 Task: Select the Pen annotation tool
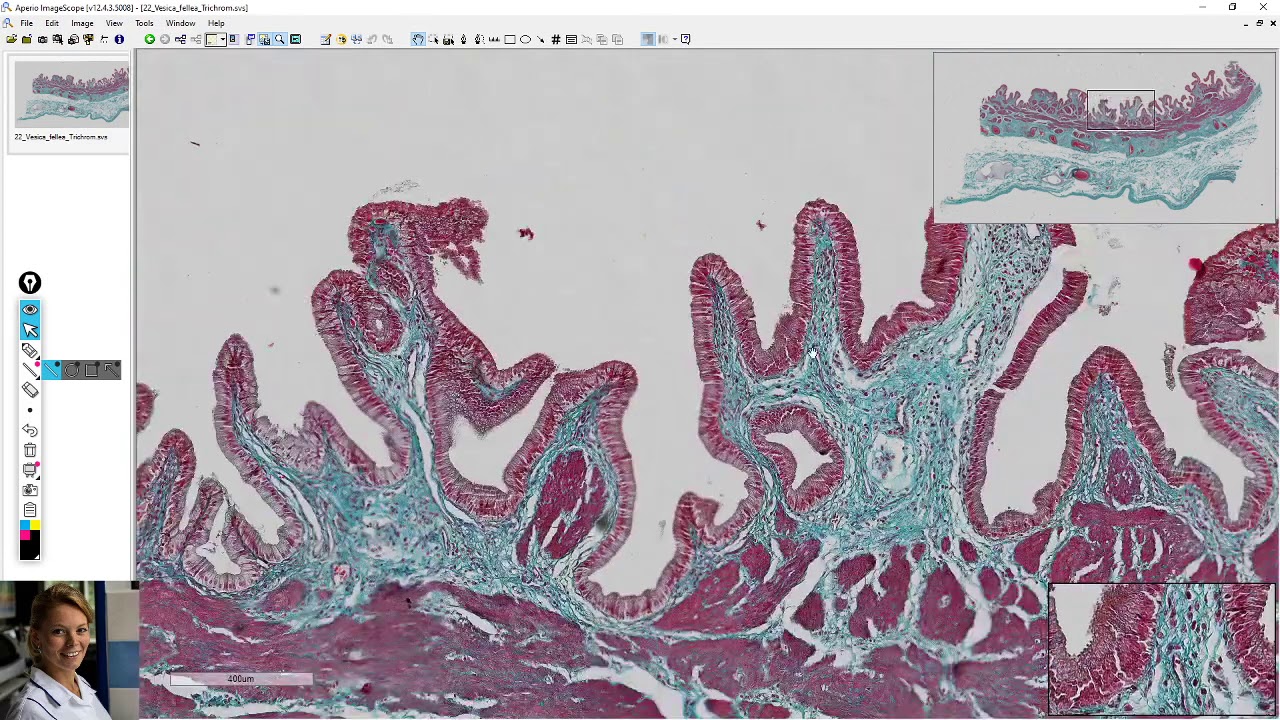[x=464, y=39]
